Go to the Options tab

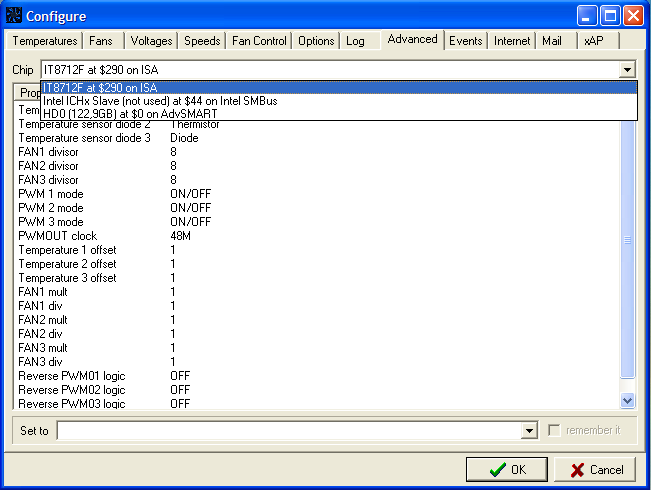point(316,41)
